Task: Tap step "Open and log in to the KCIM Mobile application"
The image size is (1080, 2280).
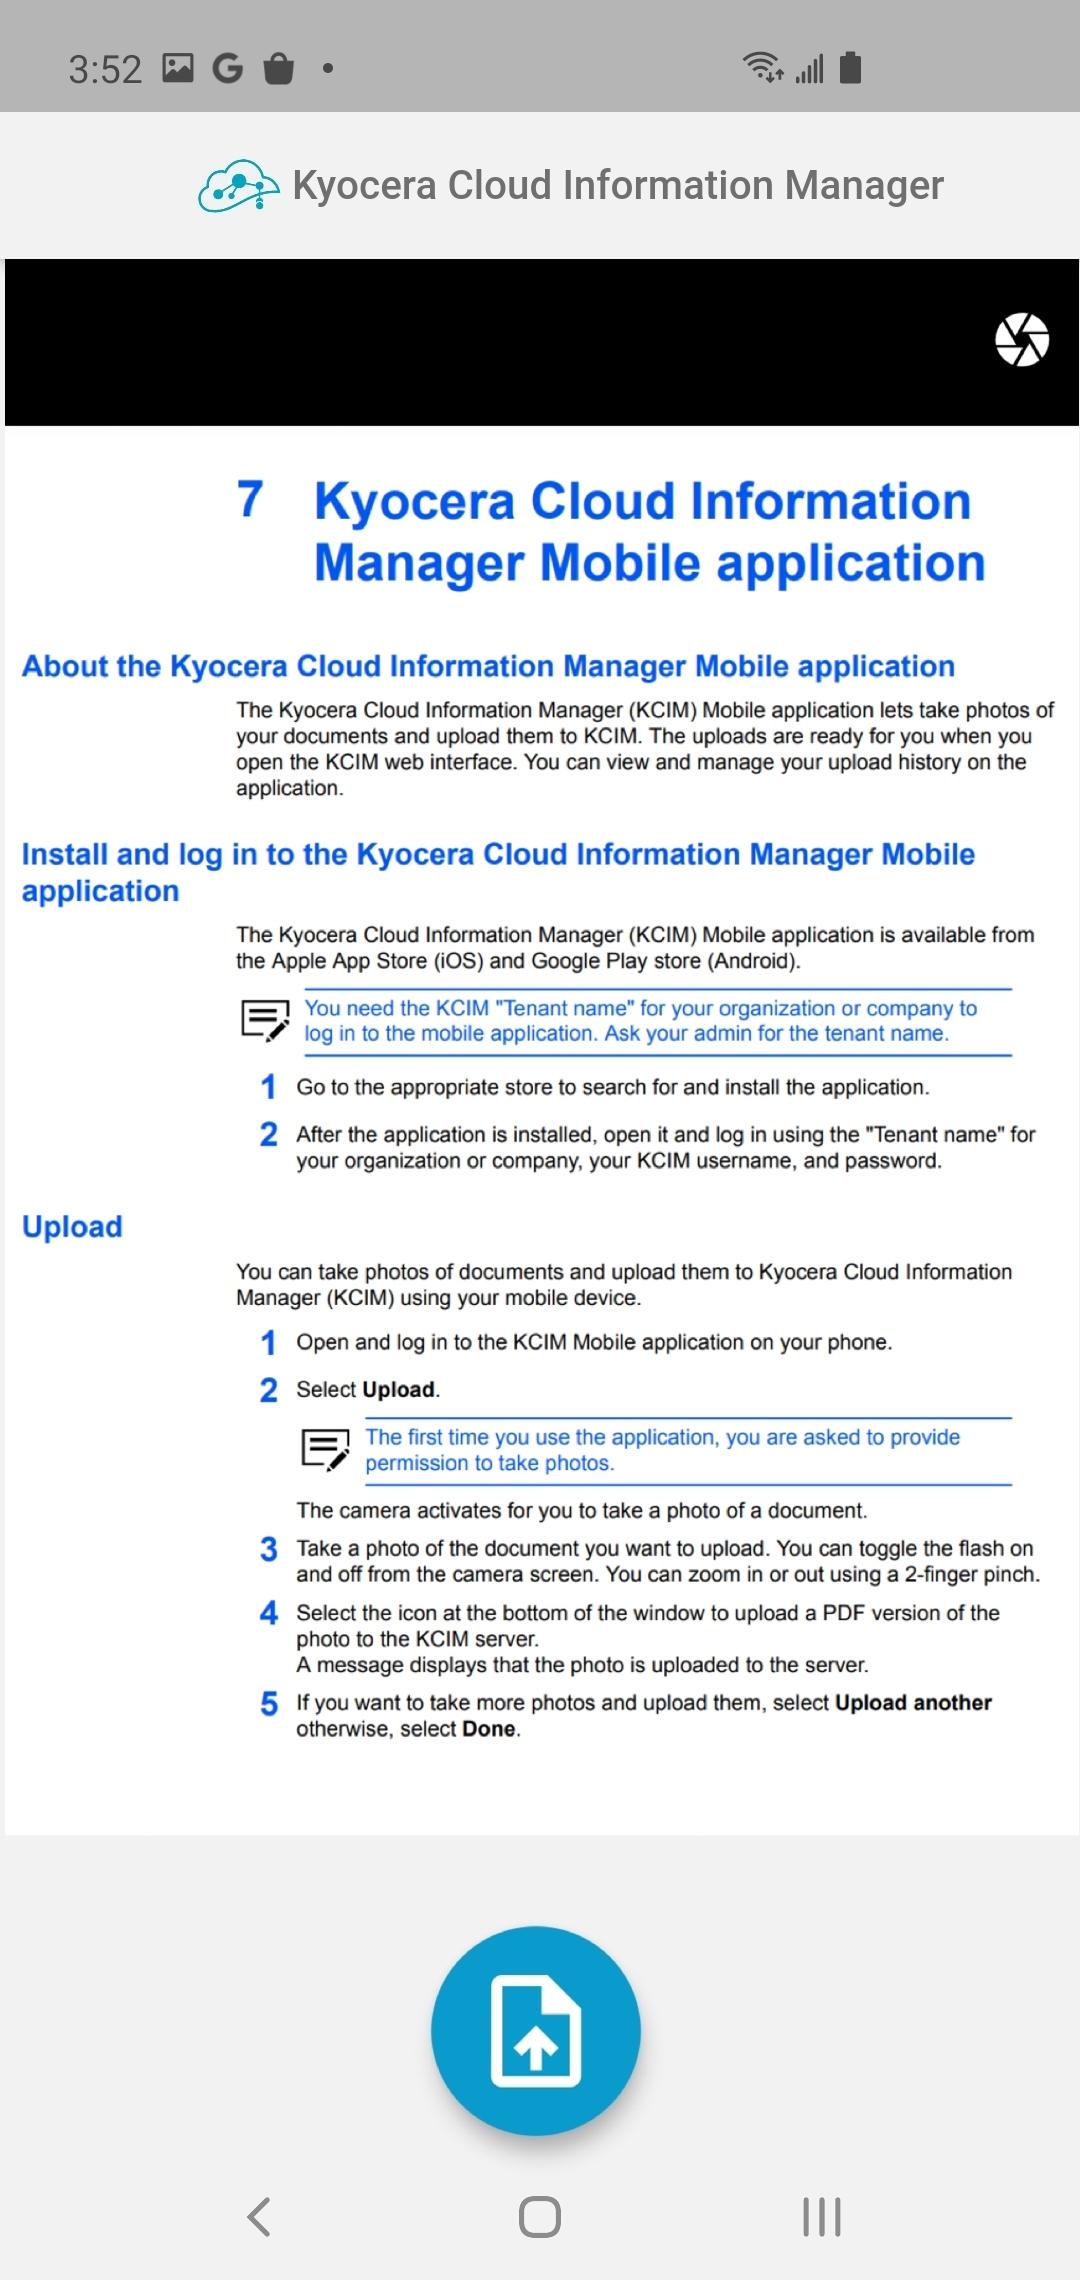Action: point(594,1342)
